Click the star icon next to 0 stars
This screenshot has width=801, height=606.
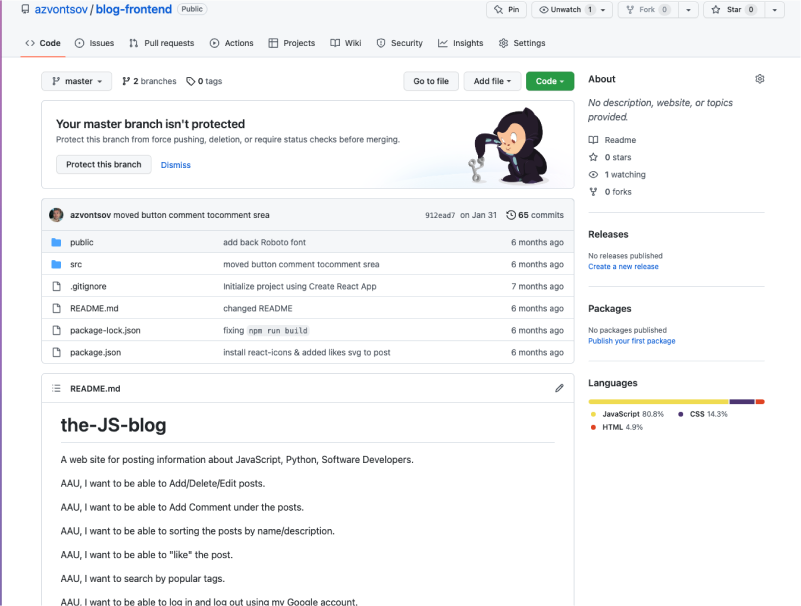pos(593,157)
